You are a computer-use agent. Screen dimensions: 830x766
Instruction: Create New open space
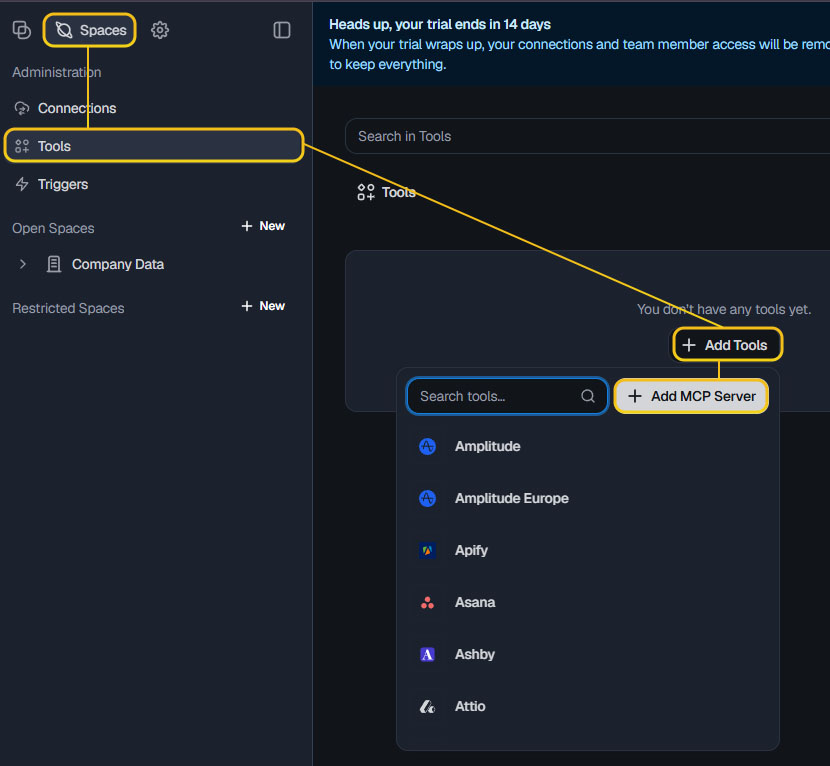263,226
